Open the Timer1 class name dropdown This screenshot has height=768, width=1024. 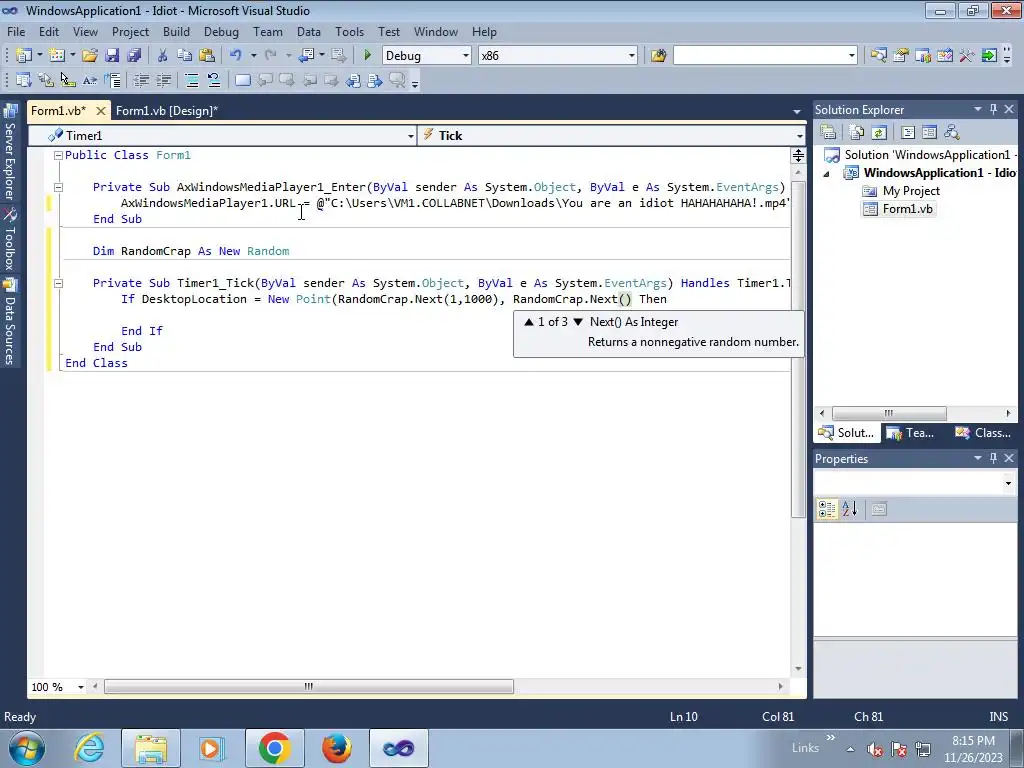411,136
